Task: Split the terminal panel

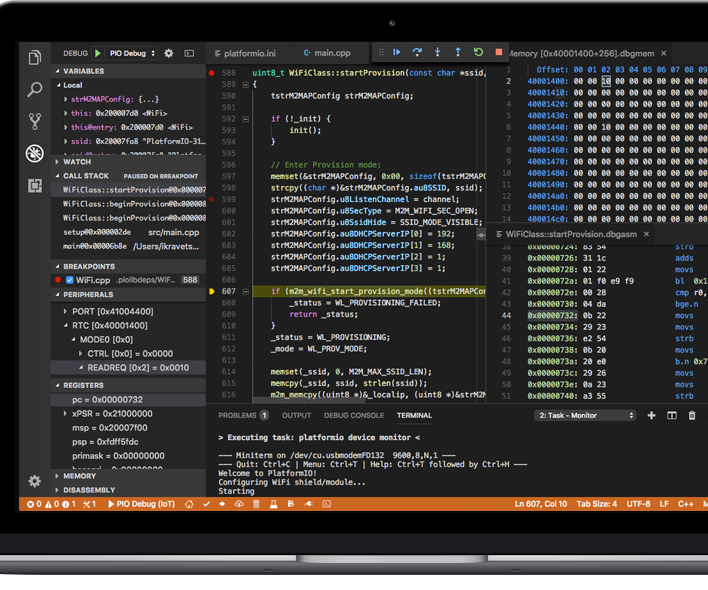Action: pos(672,415)
